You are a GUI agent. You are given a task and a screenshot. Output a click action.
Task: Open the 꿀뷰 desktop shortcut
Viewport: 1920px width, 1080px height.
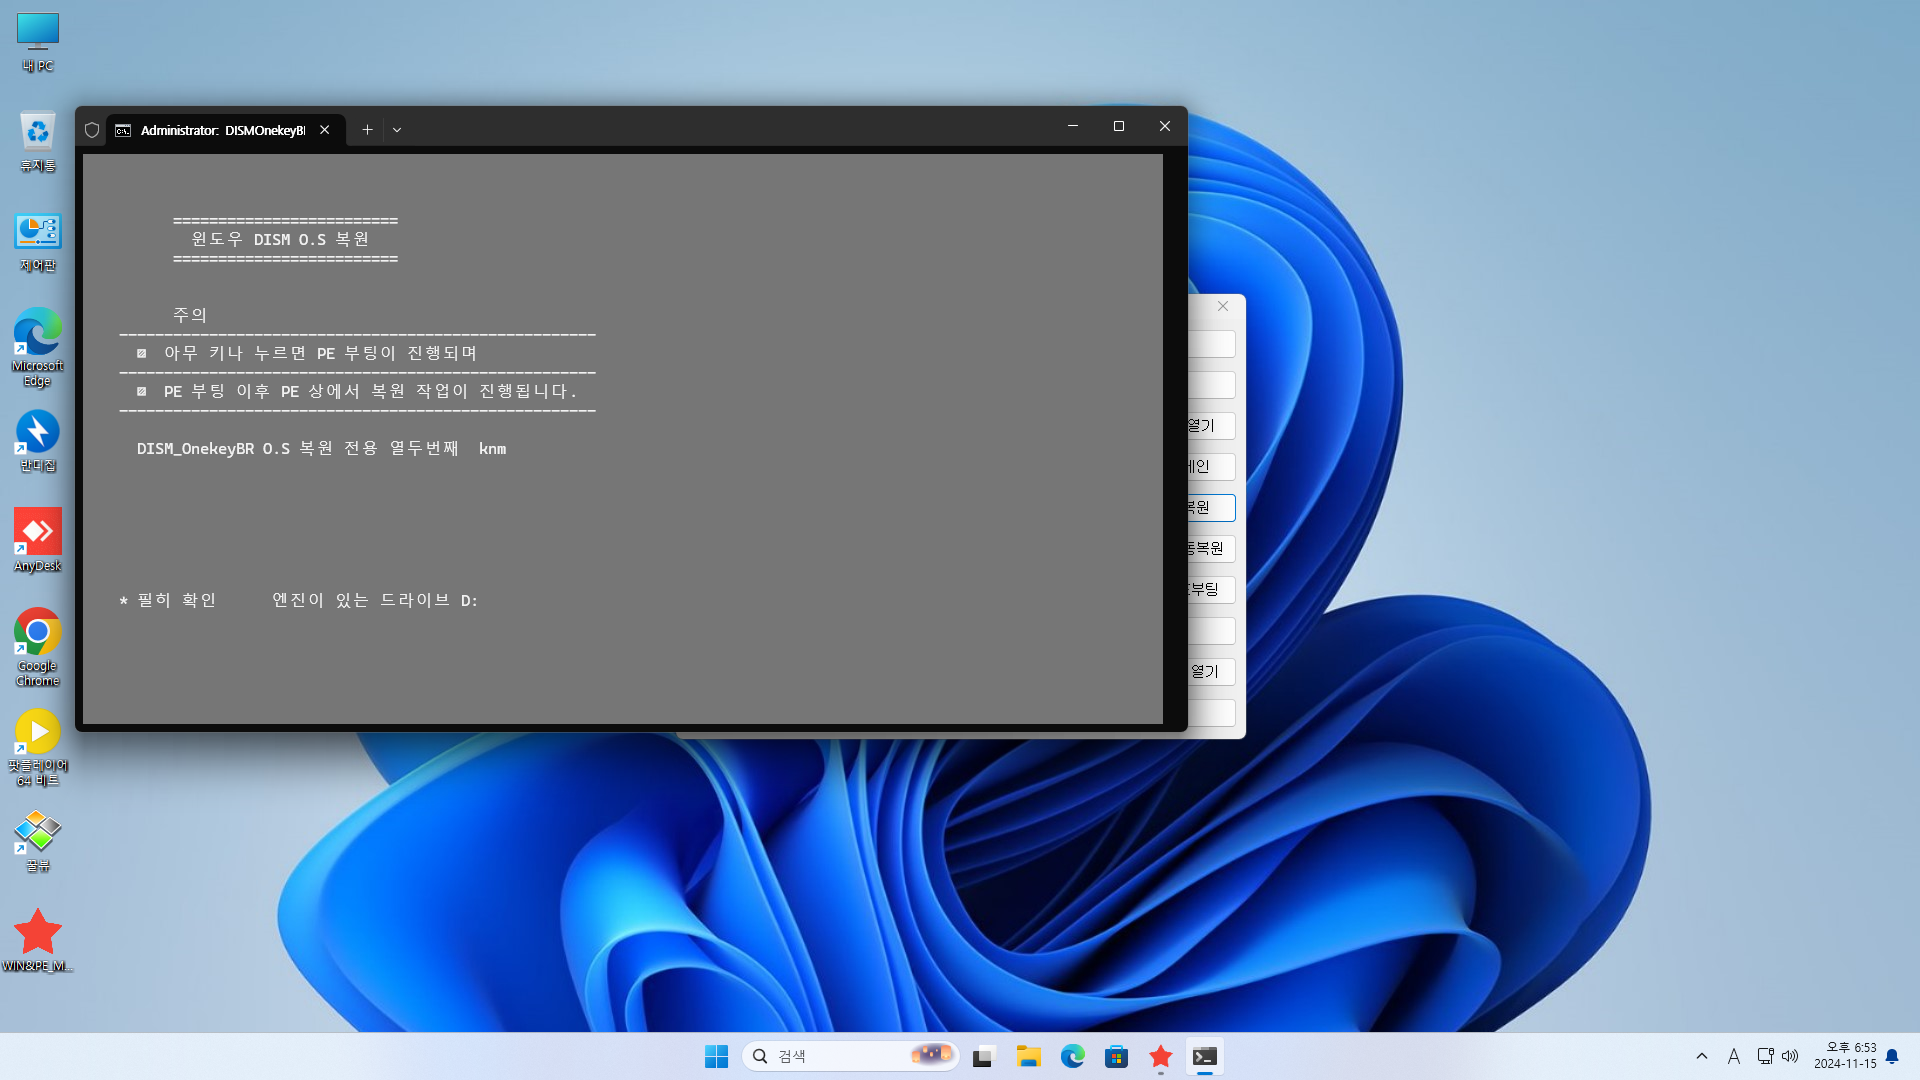(x=38, y=842)
